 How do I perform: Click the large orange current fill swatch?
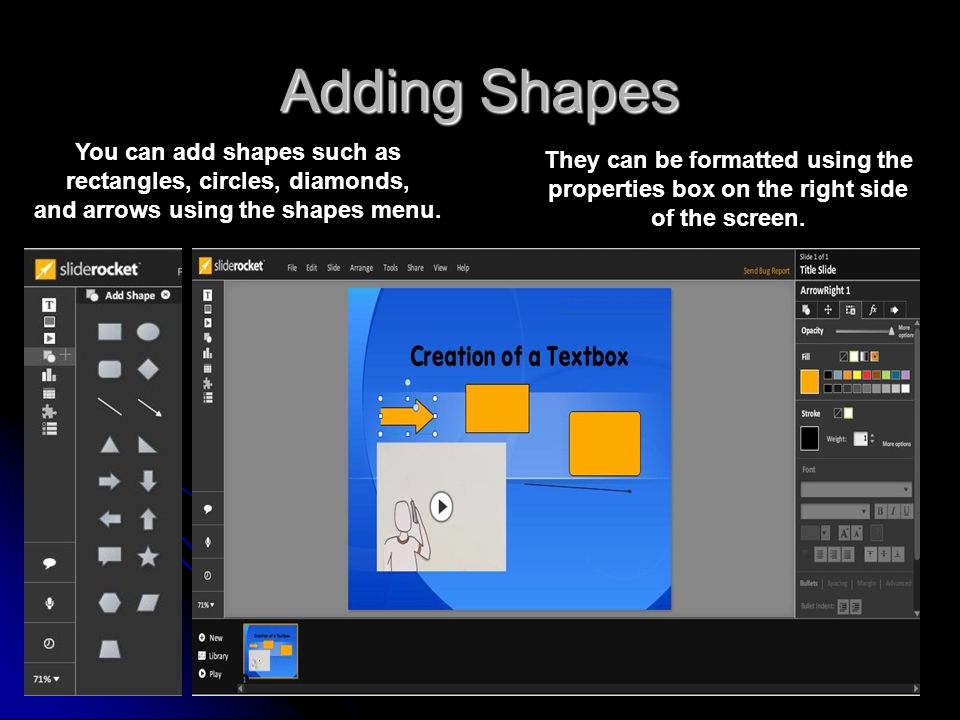click(x=809, y=382)
